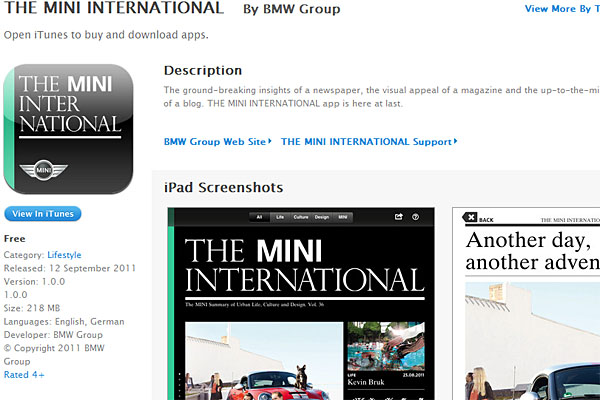Click the Lifestyle category link
This screenshot has width=600, height=400.
tap(65, 255)
